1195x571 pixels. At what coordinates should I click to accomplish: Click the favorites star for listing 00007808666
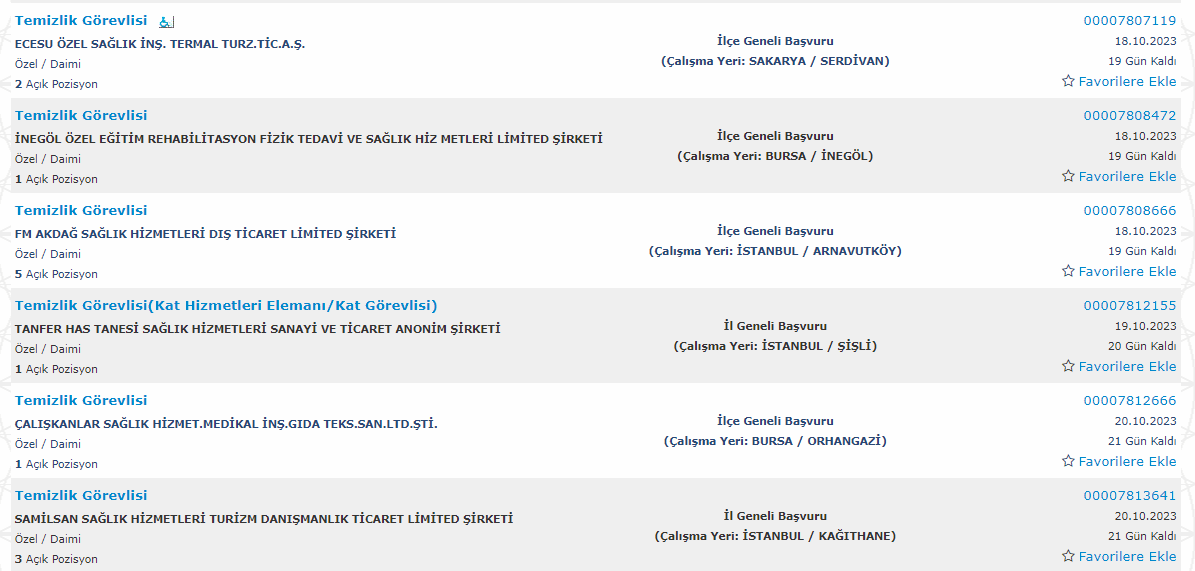pyautogui.click(x=1068, y=271)
